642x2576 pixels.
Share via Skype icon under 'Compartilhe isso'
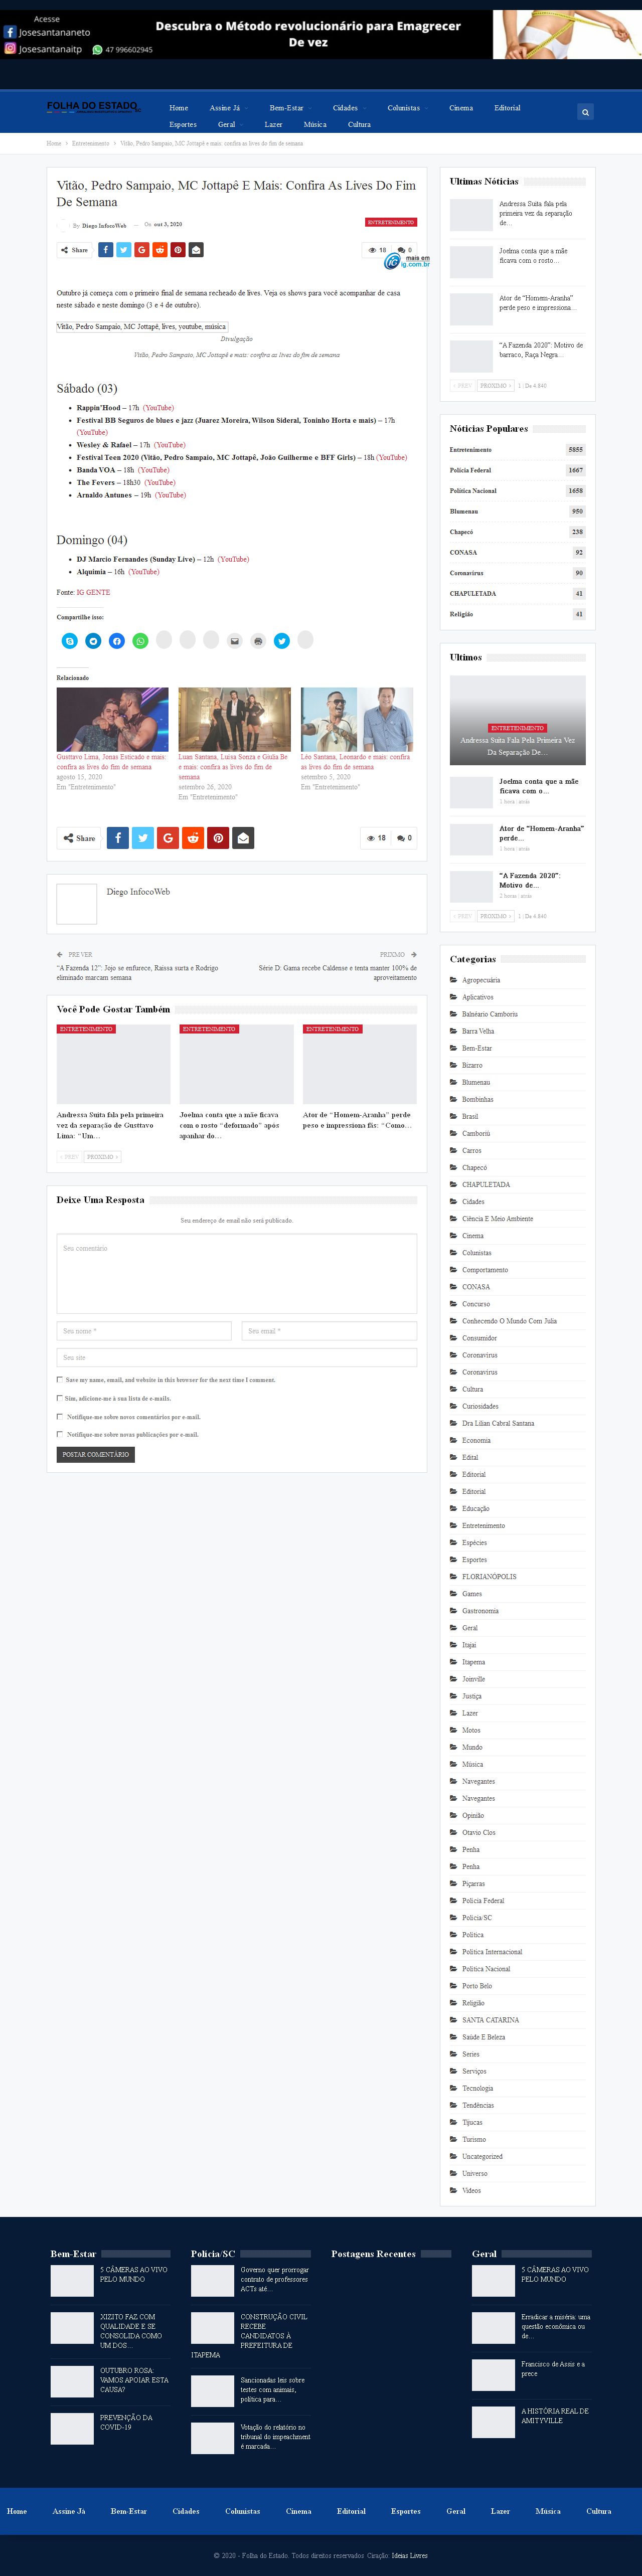70,641
